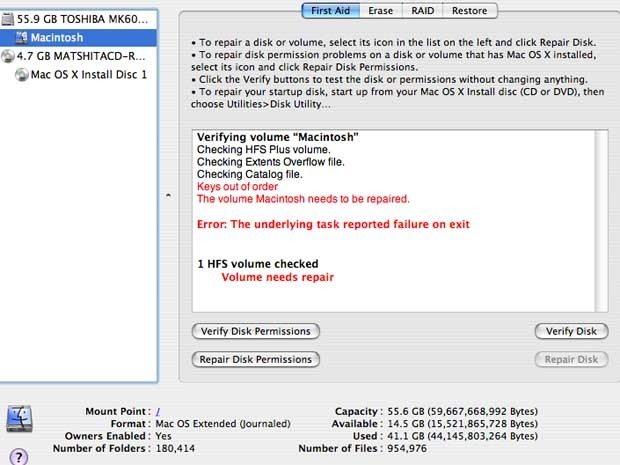Viewport: 620px width, 465px height.
Task: Click the Capacity value 55.6 GB
Action: point(462,412)
